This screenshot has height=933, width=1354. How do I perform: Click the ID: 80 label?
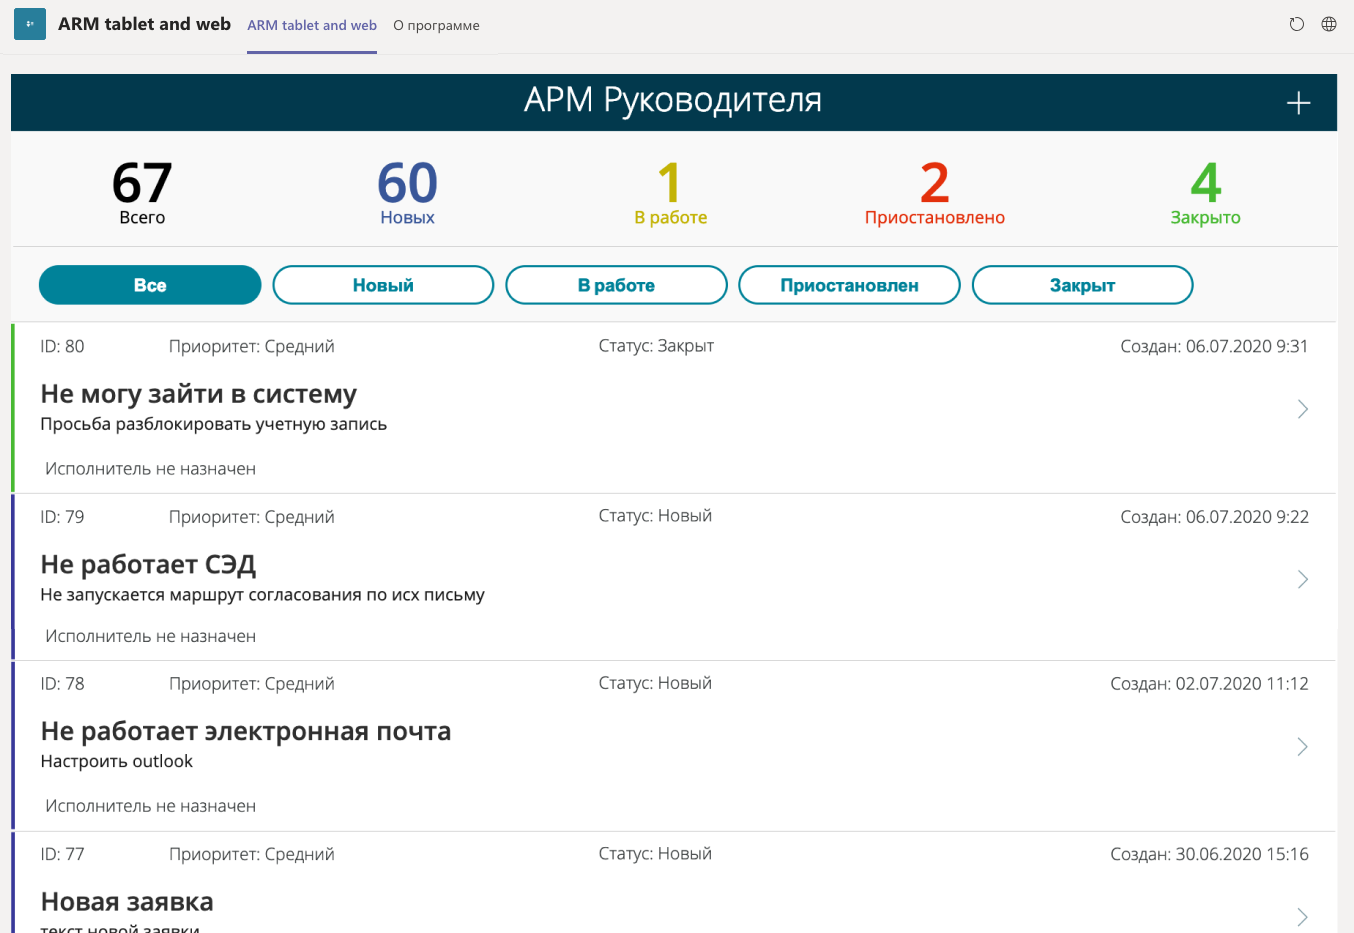(x=62, y=347)
